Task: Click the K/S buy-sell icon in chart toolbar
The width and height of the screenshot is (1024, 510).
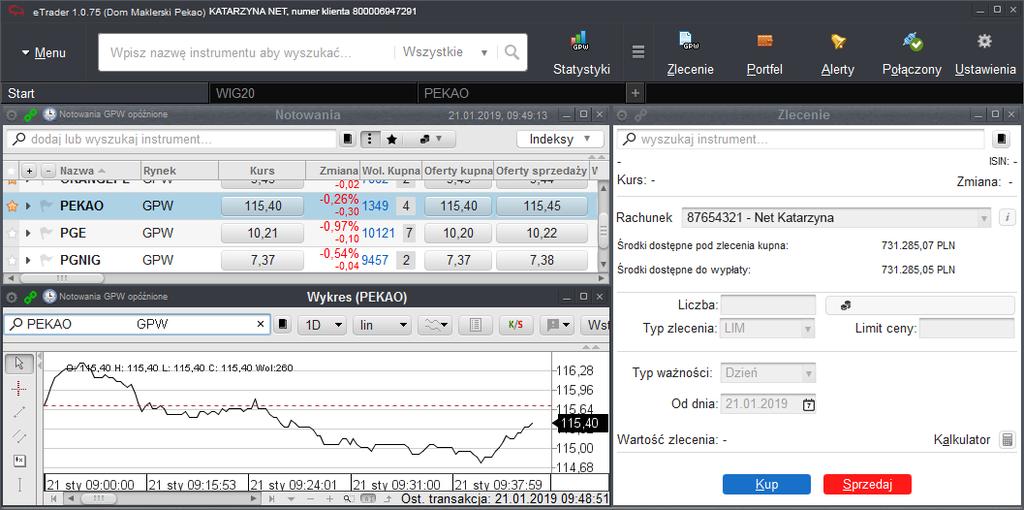Action: [x=516, y=325]
